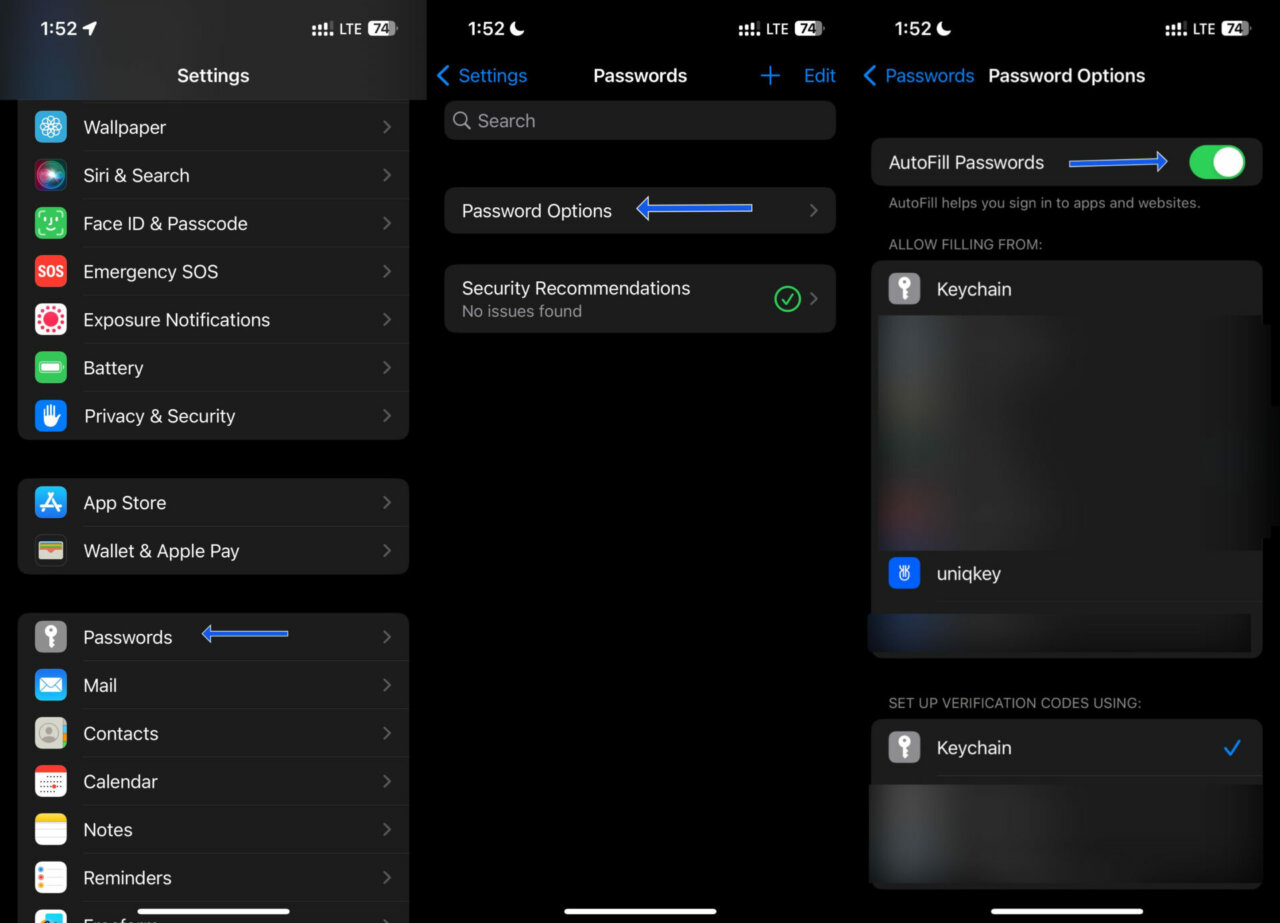Viewport: 1280px width, 923px height.
Task: Select the Emergency SOS icon
Action: [50, 271]
